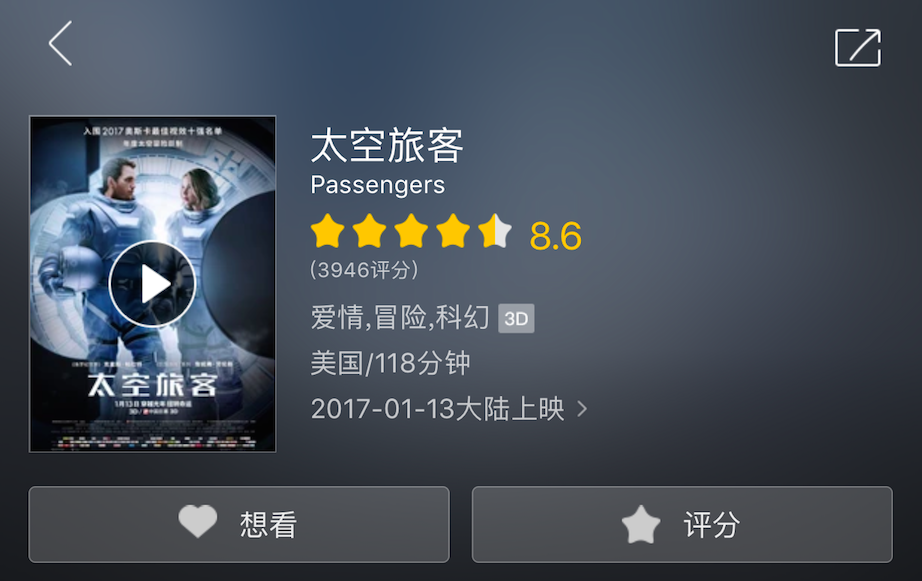This screenshot has height=581, width=922.
Task: Tap the heart icon for 想看
Action: pos(198,521)
